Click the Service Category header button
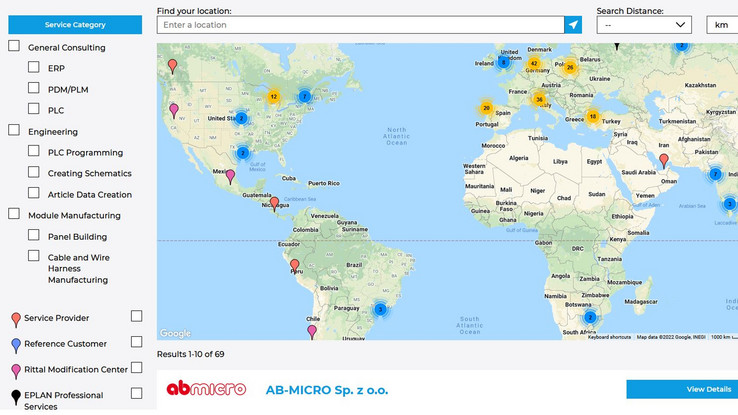Image resolution: width=738 pixels, height=415 pixels. coord(75,25)
